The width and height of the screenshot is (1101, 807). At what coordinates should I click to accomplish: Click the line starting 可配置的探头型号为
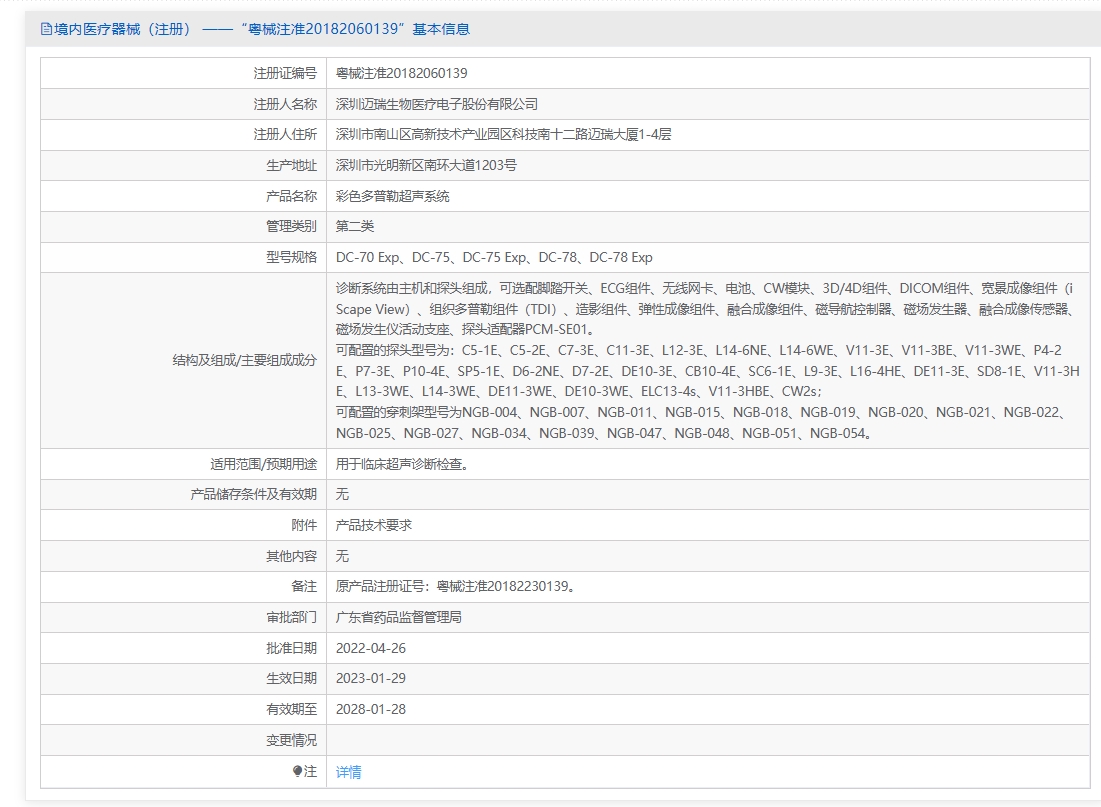coord(699,350)
